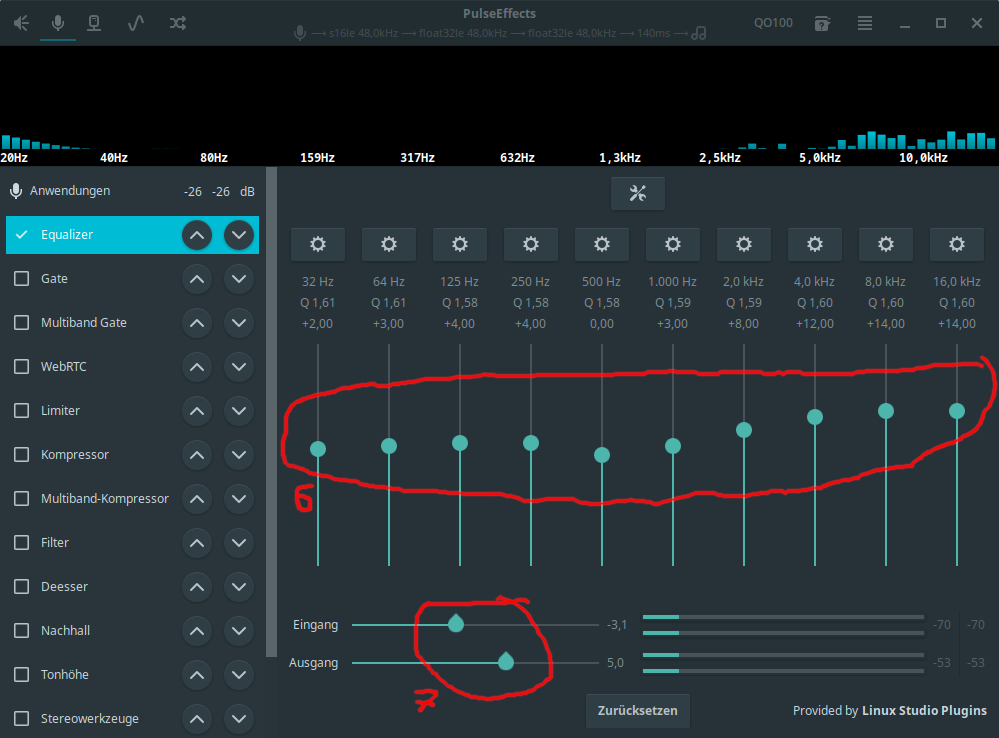Enable the Limiter checkbox
Image resolution: width=999 pixels, height=738 pixels.
[22, 411]
